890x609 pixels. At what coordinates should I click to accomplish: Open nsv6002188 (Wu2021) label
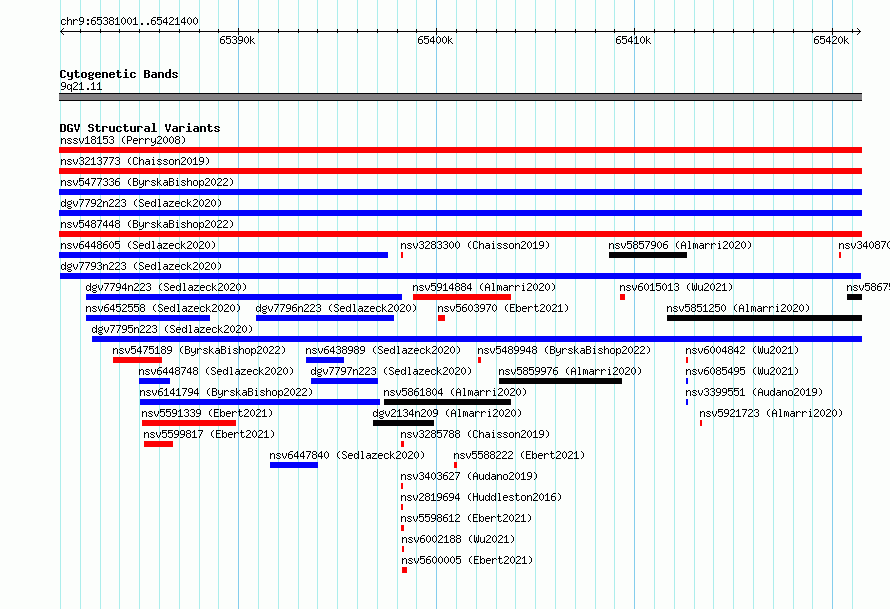(x=458, y=539)
